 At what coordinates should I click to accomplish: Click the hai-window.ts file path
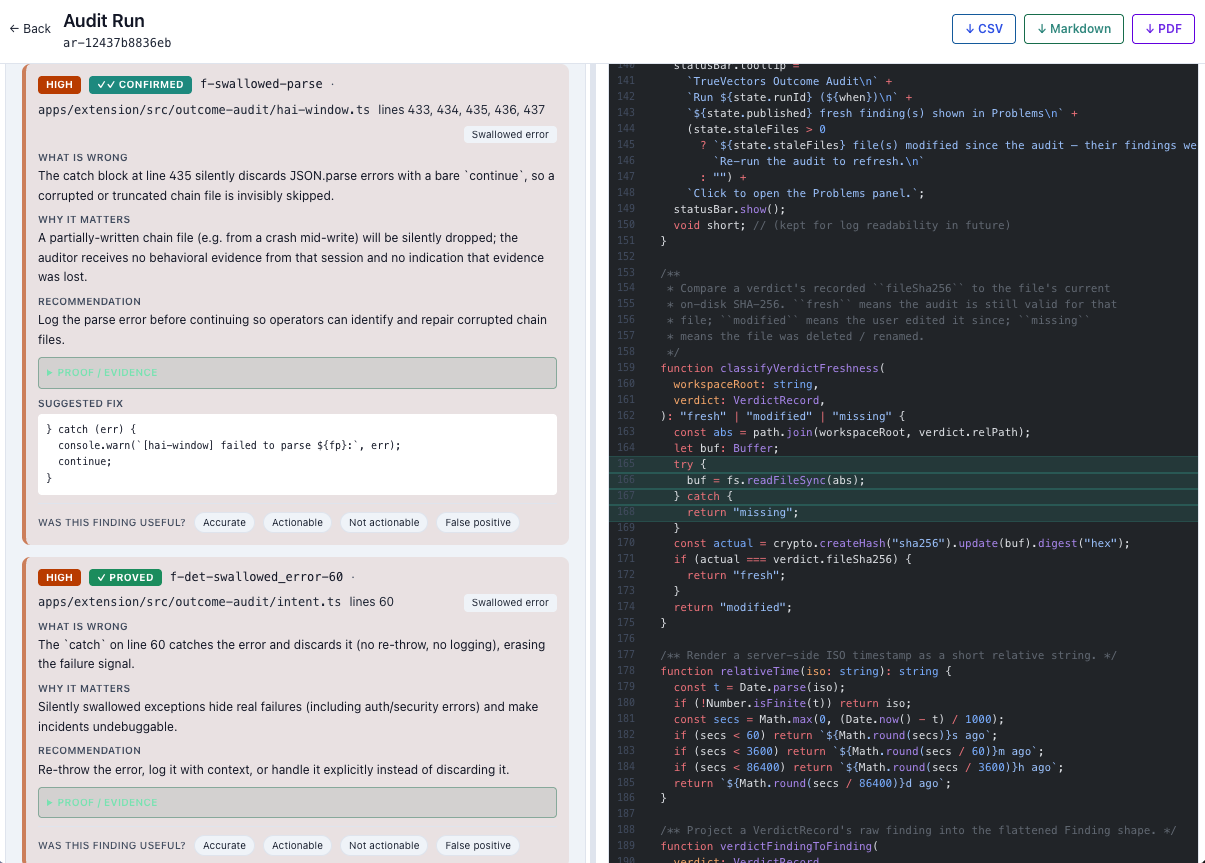204,109
